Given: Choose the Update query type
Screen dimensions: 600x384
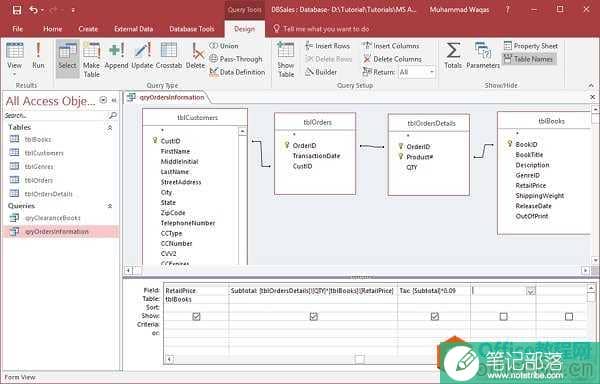Looking at the screenshot, I should [x=142, y=56].
